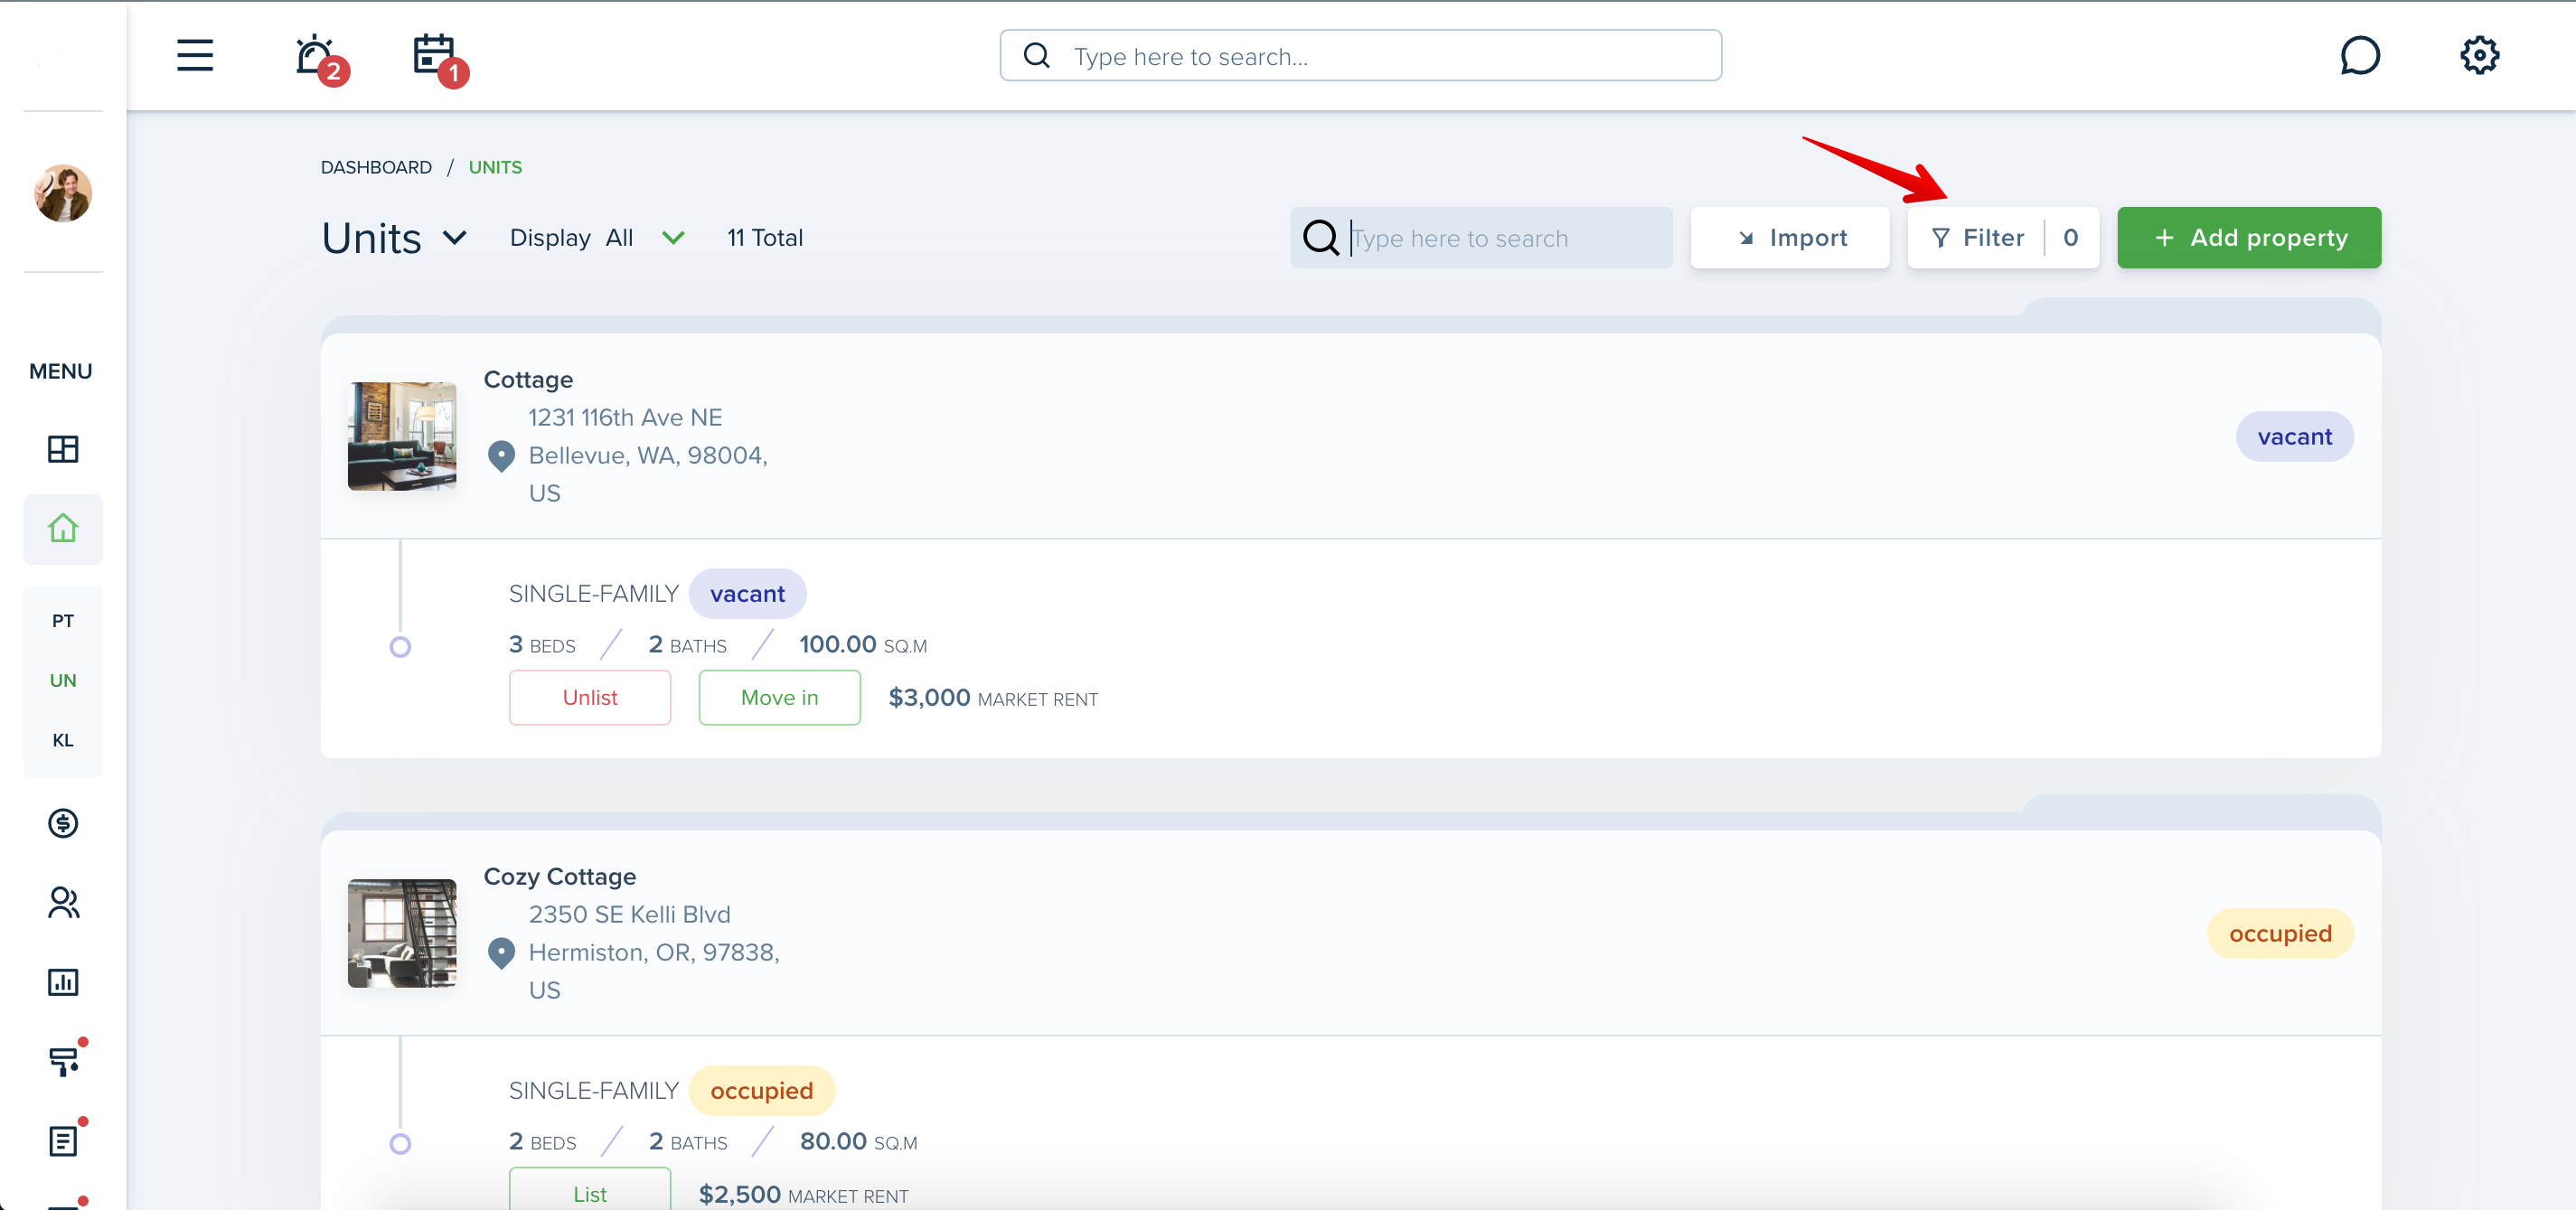
Task: Click the map pin for Cozy Cottage address
Action: (x=501, y=953)
